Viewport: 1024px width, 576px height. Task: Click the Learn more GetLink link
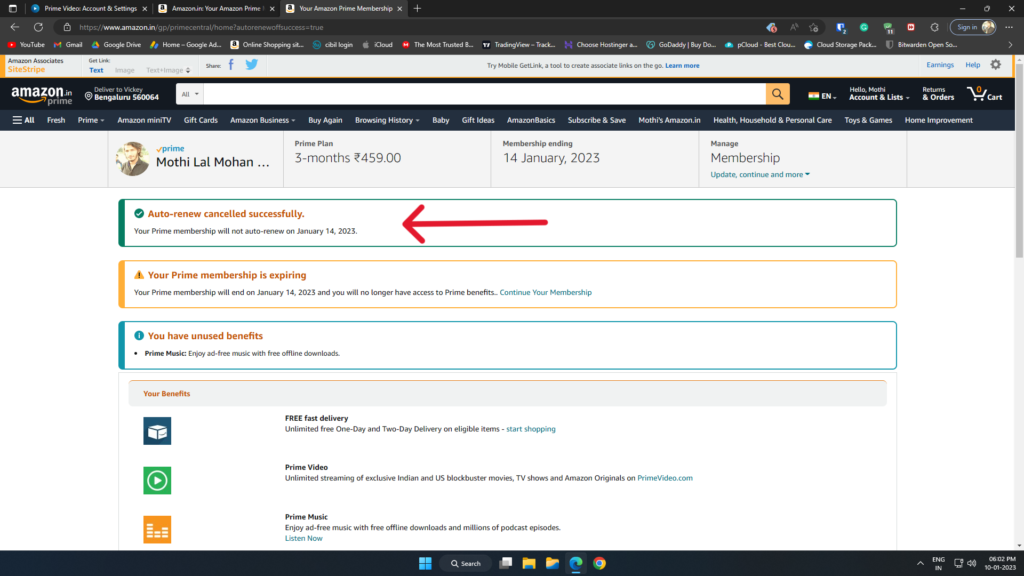[682, 65]
